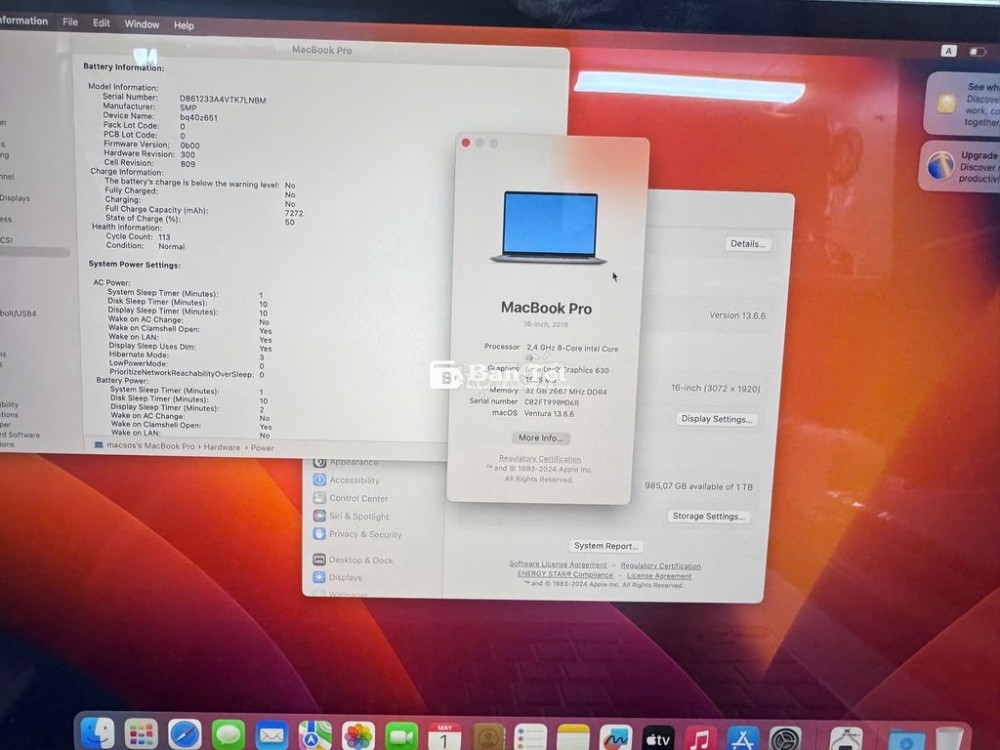Open Messages app in the Dock
The width and height of the screenshot is (1000, 750).
(x=228, y=736)
